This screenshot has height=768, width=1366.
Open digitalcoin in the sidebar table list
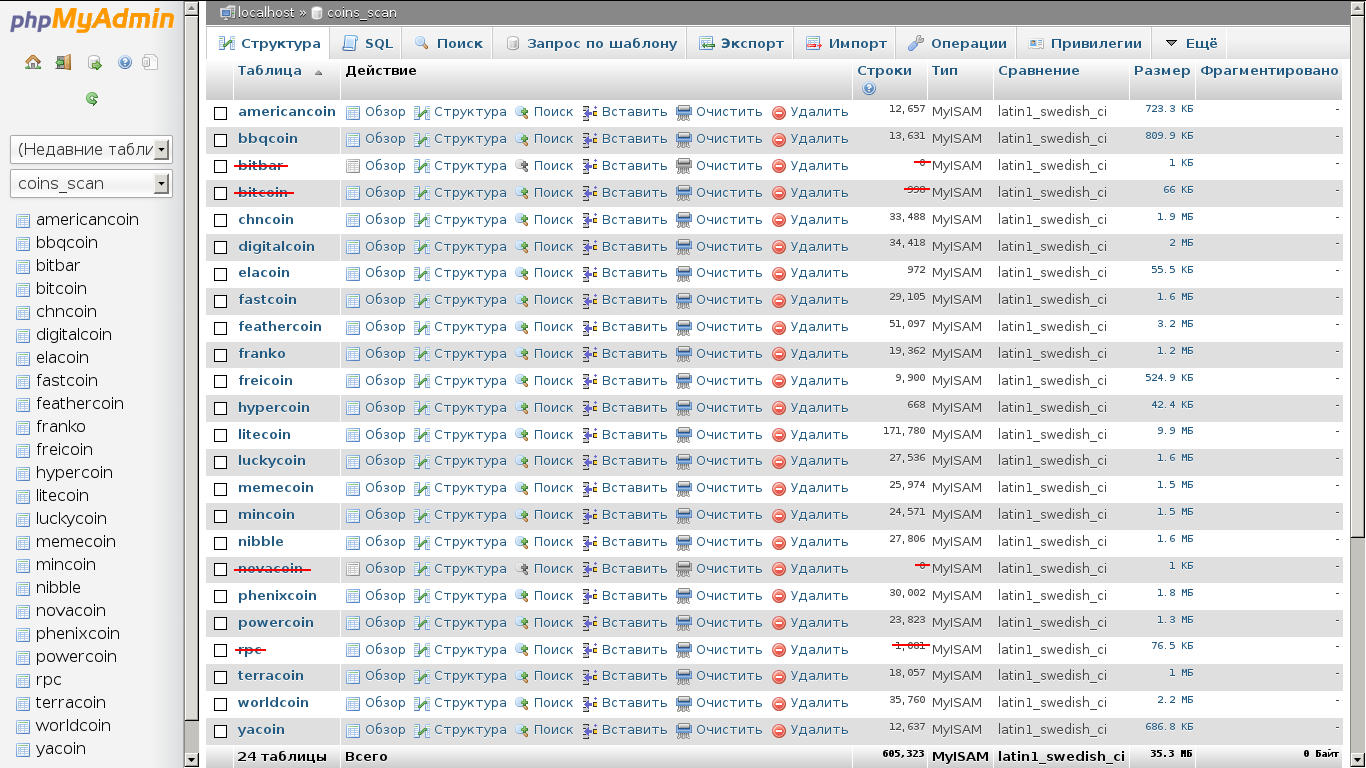tap(74, 335)
